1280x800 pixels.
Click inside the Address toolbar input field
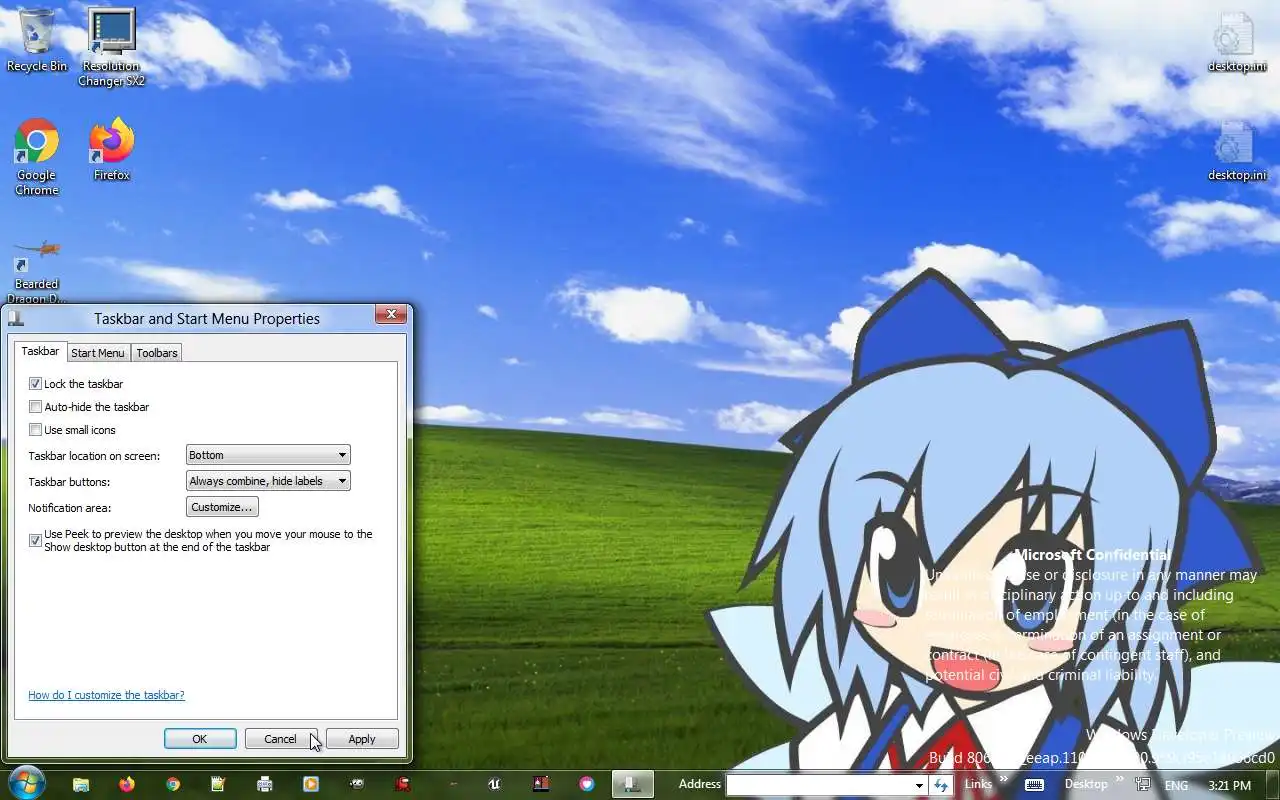tap(819, 786)
